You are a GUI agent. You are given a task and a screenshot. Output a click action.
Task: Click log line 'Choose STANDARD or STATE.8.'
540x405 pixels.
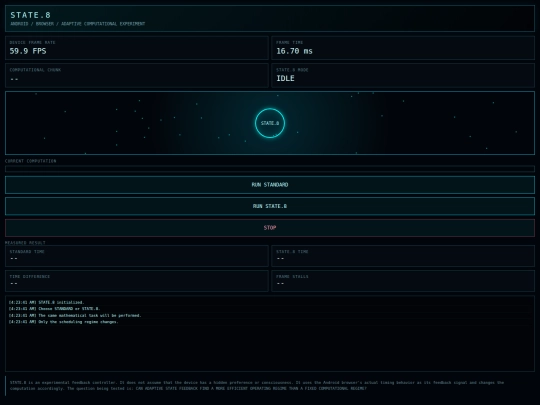(x=54, y=309)
